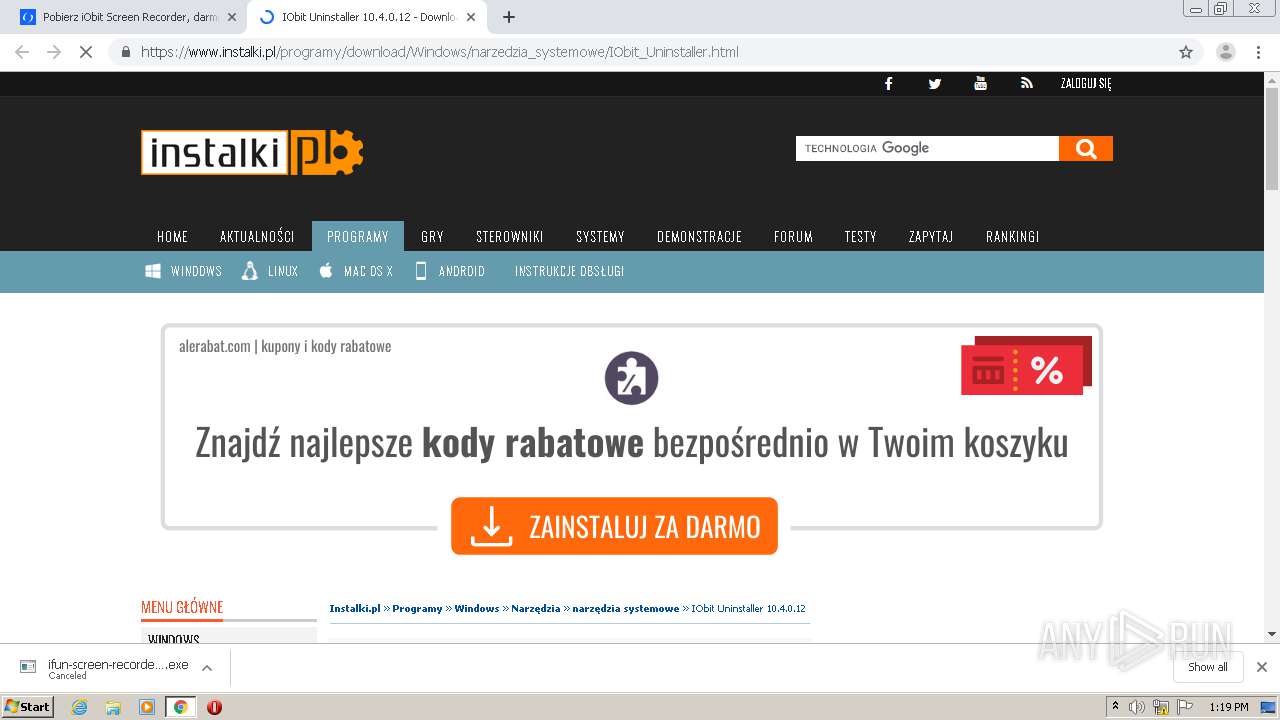Click the Windows Start button
This screenshot has height=720, width=1280.
(x=28, y=707)
